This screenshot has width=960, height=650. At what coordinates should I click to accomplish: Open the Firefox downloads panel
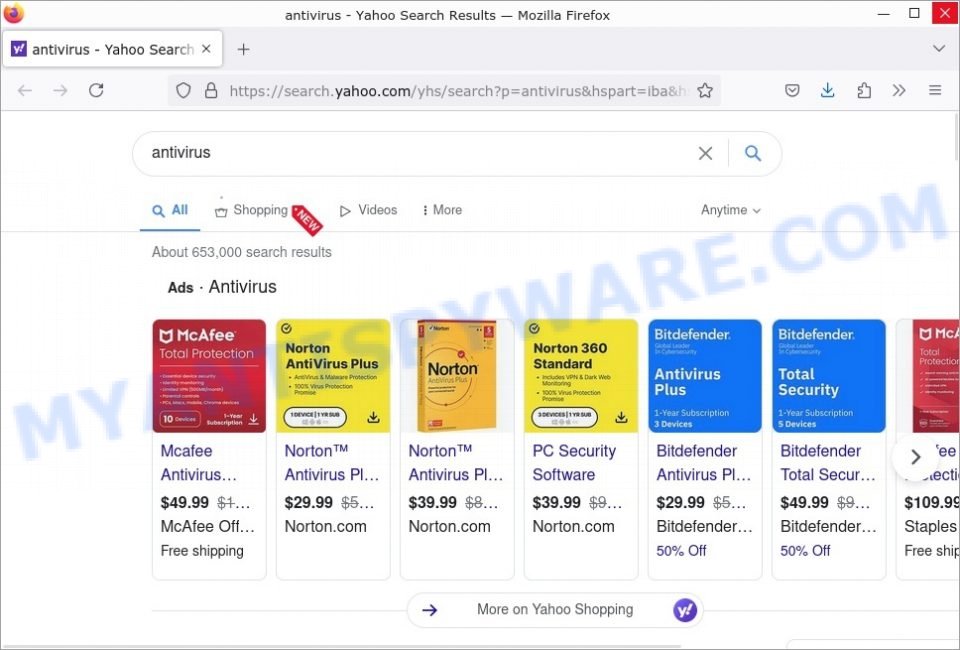point(827,91)
